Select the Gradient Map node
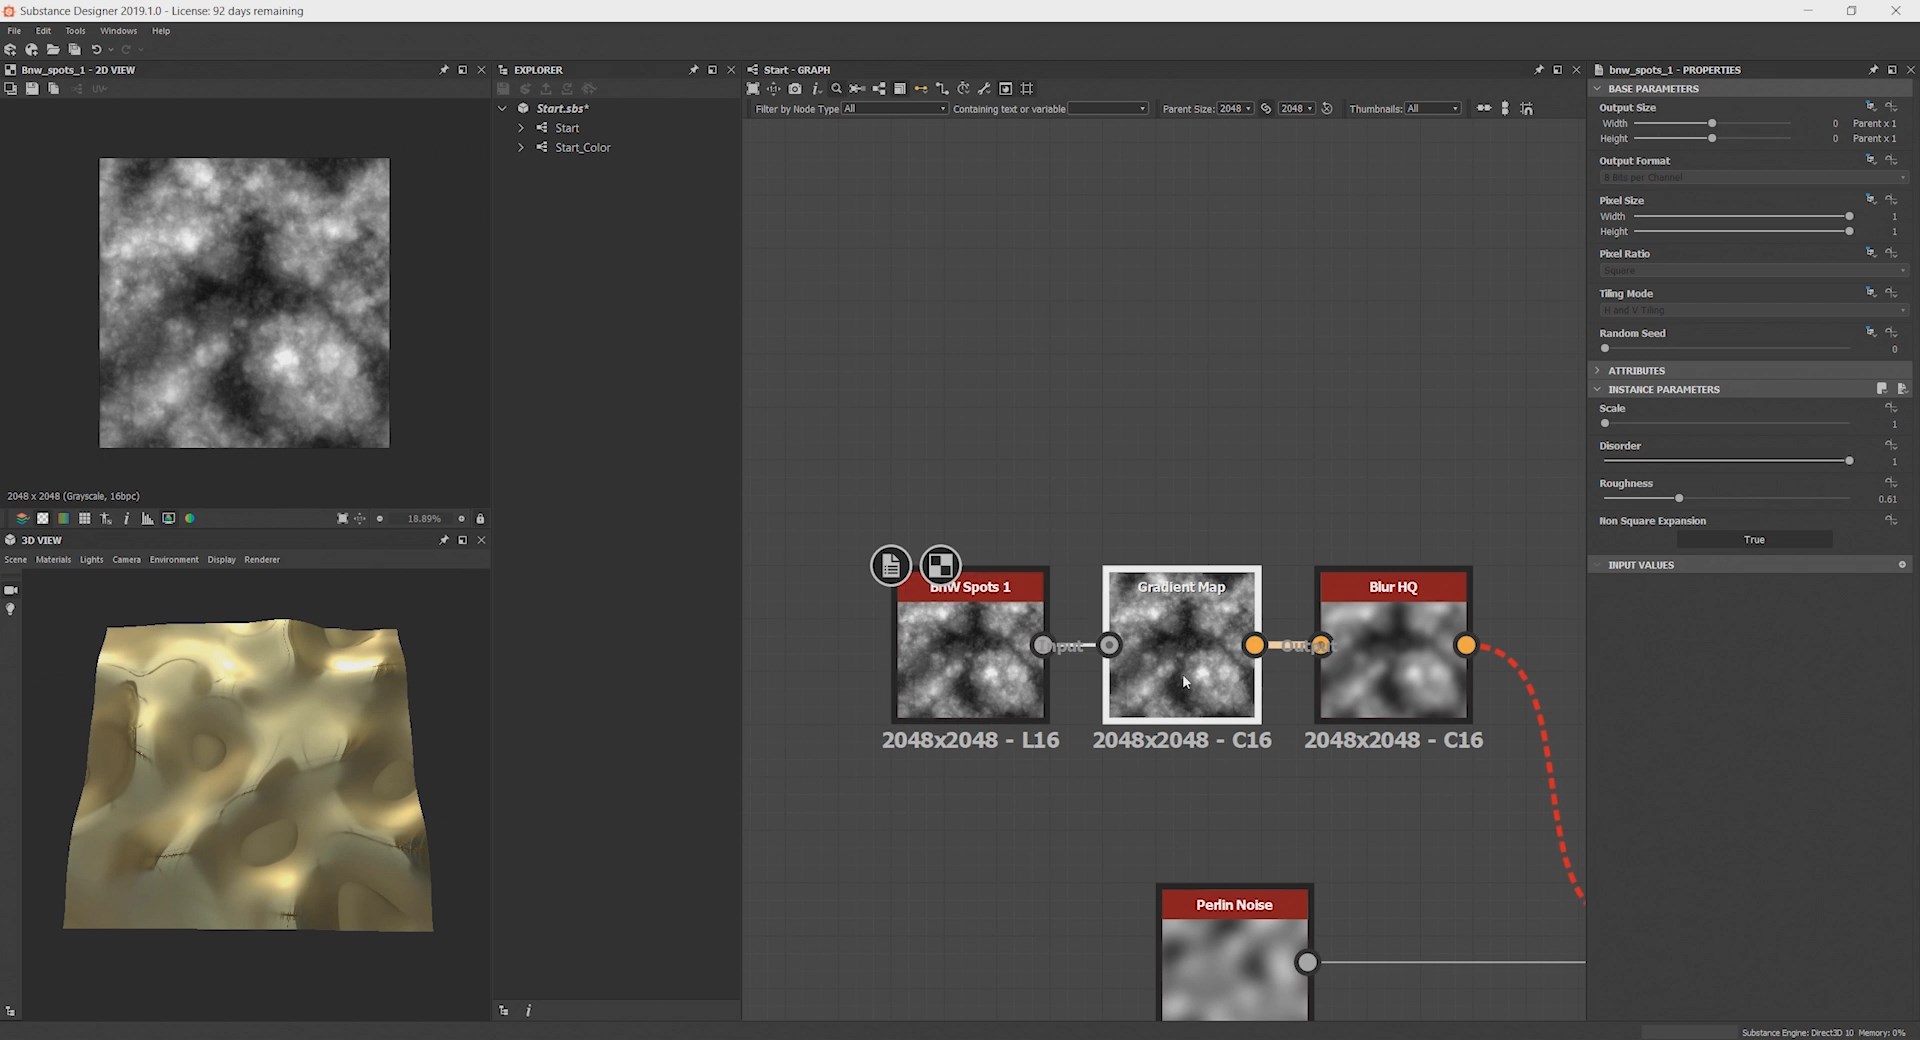The image size is (1920, 1040). pyautogui.click(x=1182, y=645)
